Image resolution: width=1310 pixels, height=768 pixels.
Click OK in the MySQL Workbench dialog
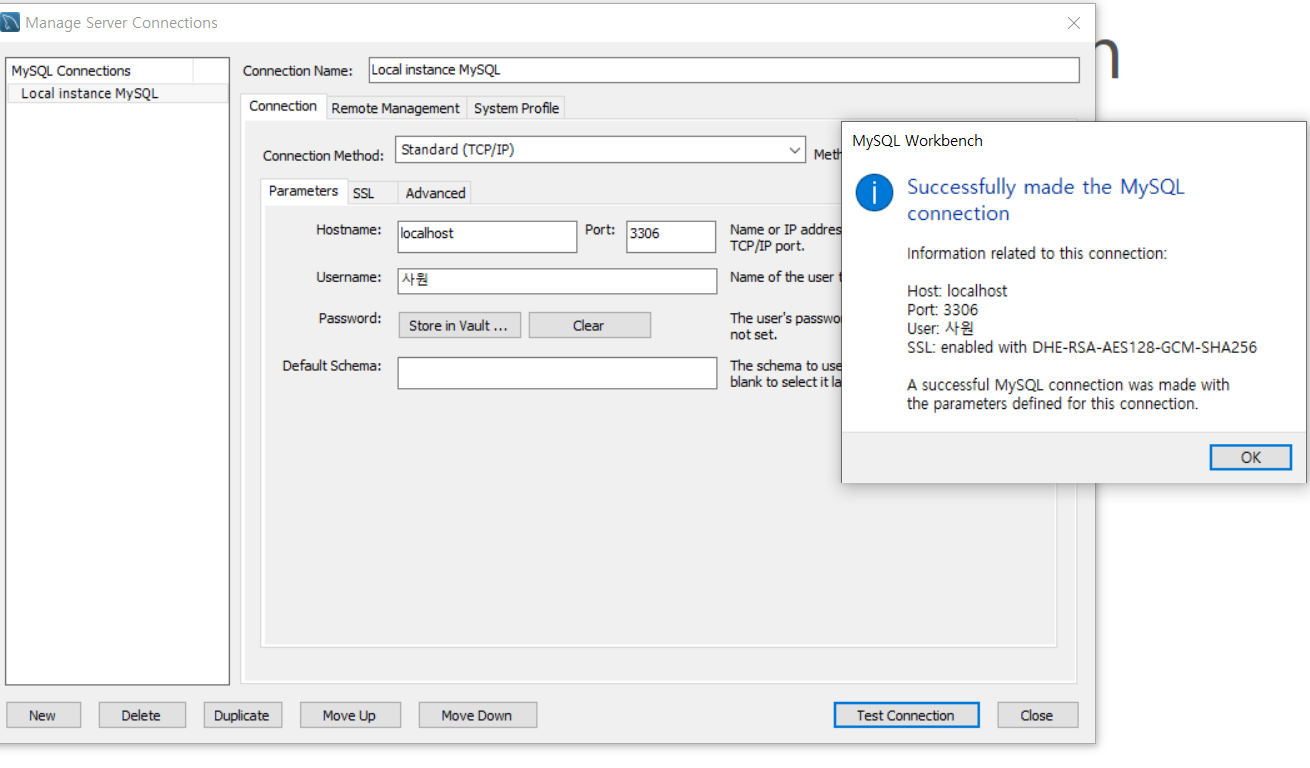click(x=1251, y=457)
